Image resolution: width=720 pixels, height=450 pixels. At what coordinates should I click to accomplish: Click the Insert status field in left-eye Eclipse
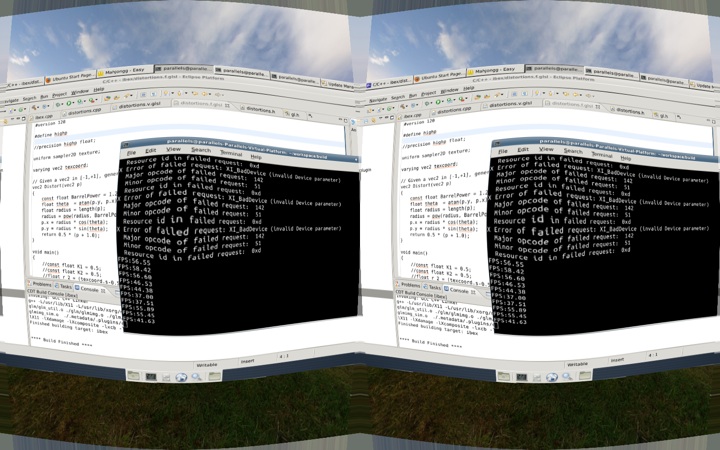[248, 361]
